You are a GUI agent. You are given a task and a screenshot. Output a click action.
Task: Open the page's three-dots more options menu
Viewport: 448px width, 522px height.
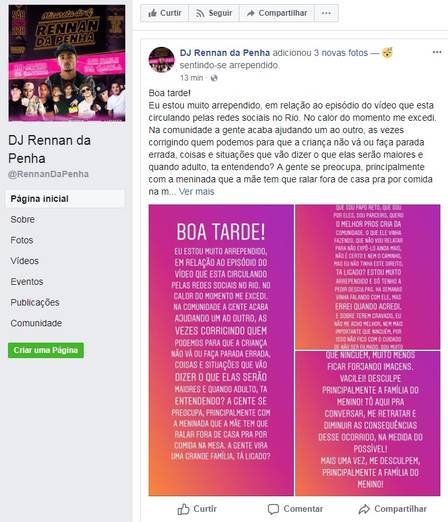coord(326,13)
